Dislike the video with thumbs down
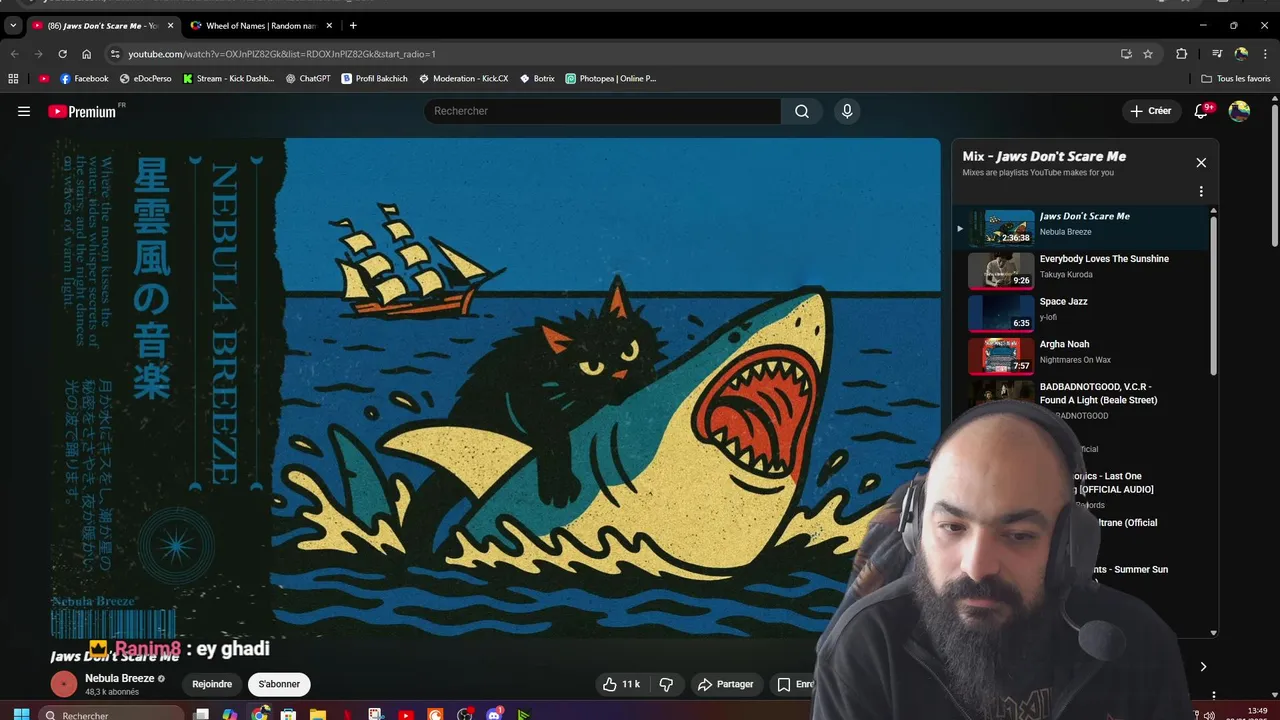1280x720 pixels. (666, 684)
